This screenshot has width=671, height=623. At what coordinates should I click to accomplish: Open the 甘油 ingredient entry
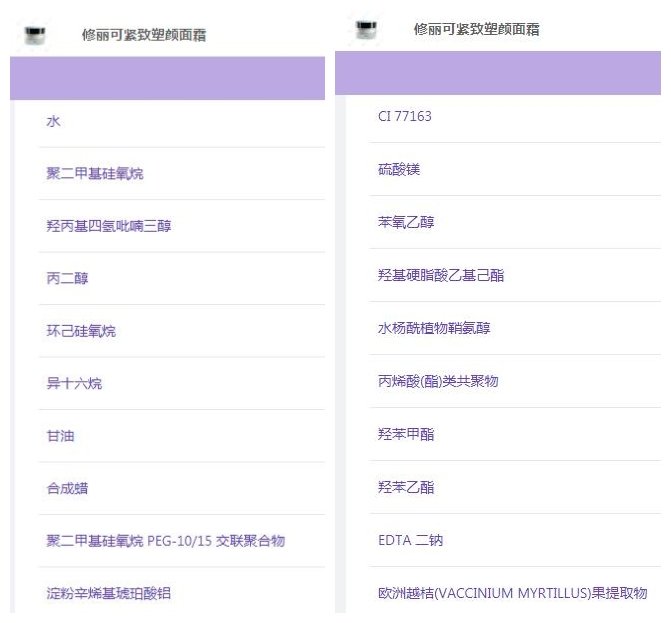click(x=60, y=436)
